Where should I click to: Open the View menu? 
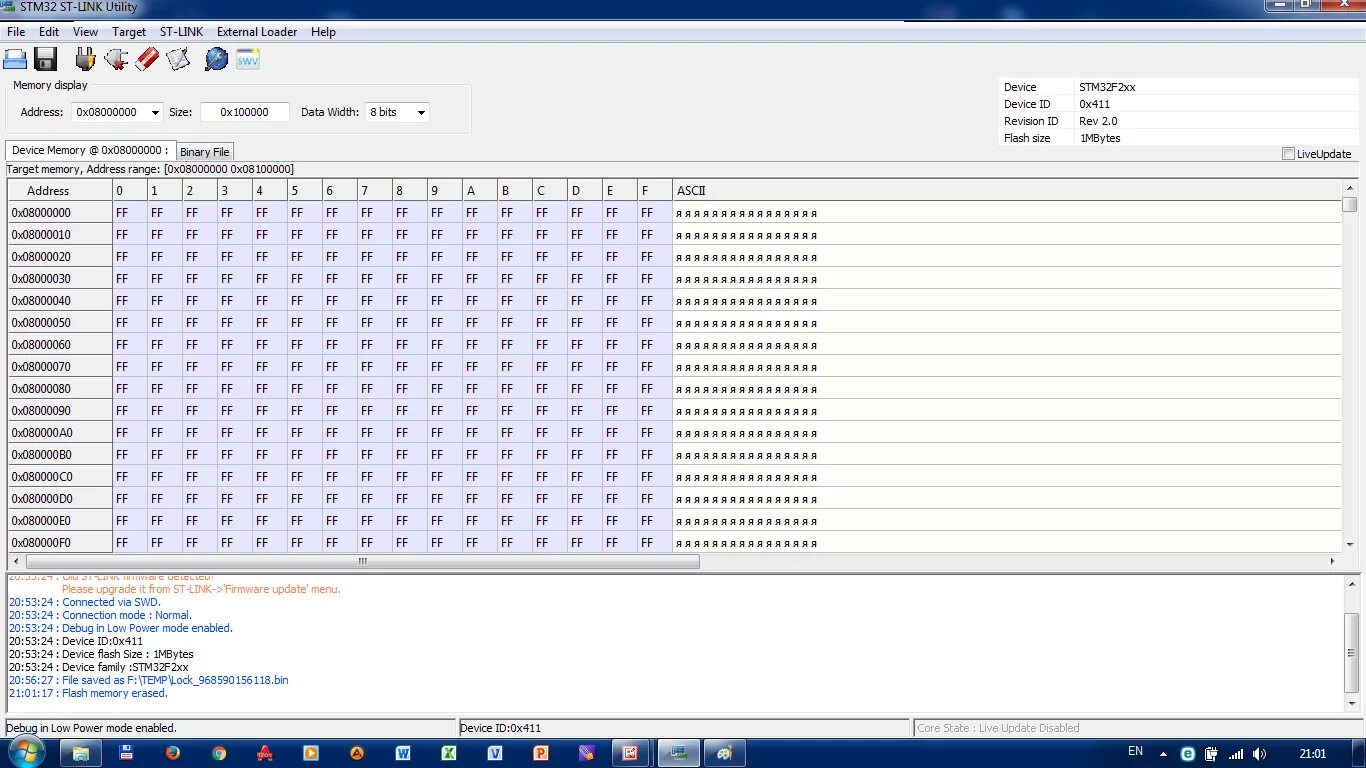click(x=86, y=32)
